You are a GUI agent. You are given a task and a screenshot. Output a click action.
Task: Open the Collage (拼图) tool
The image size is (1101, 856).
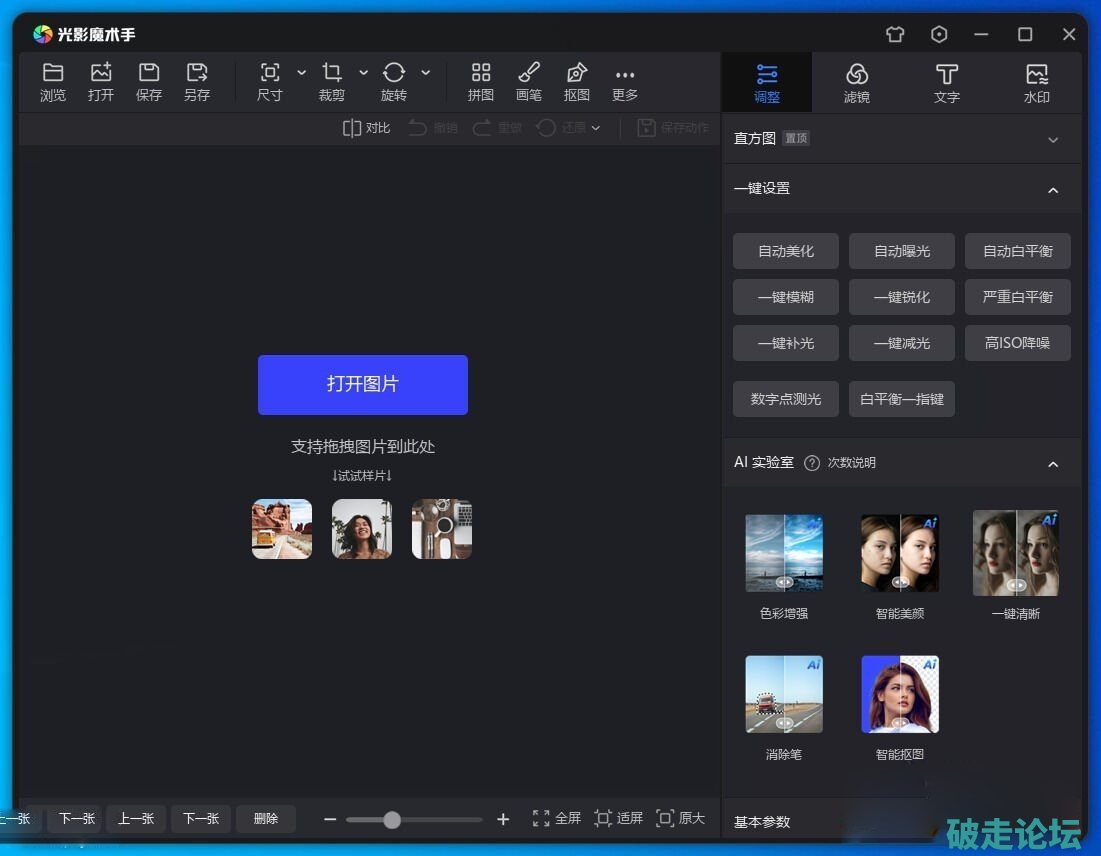pos(481,81)
